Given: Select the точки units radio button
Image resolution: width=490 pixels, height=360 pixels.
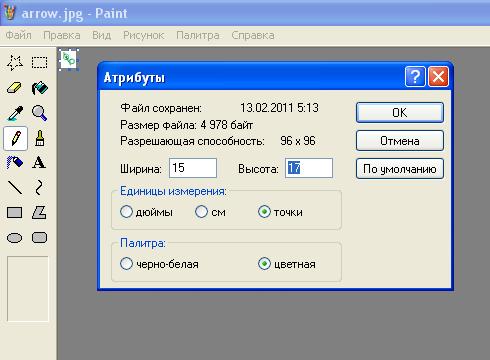Looking at the screenshot, I should click(x=264, y=212).
